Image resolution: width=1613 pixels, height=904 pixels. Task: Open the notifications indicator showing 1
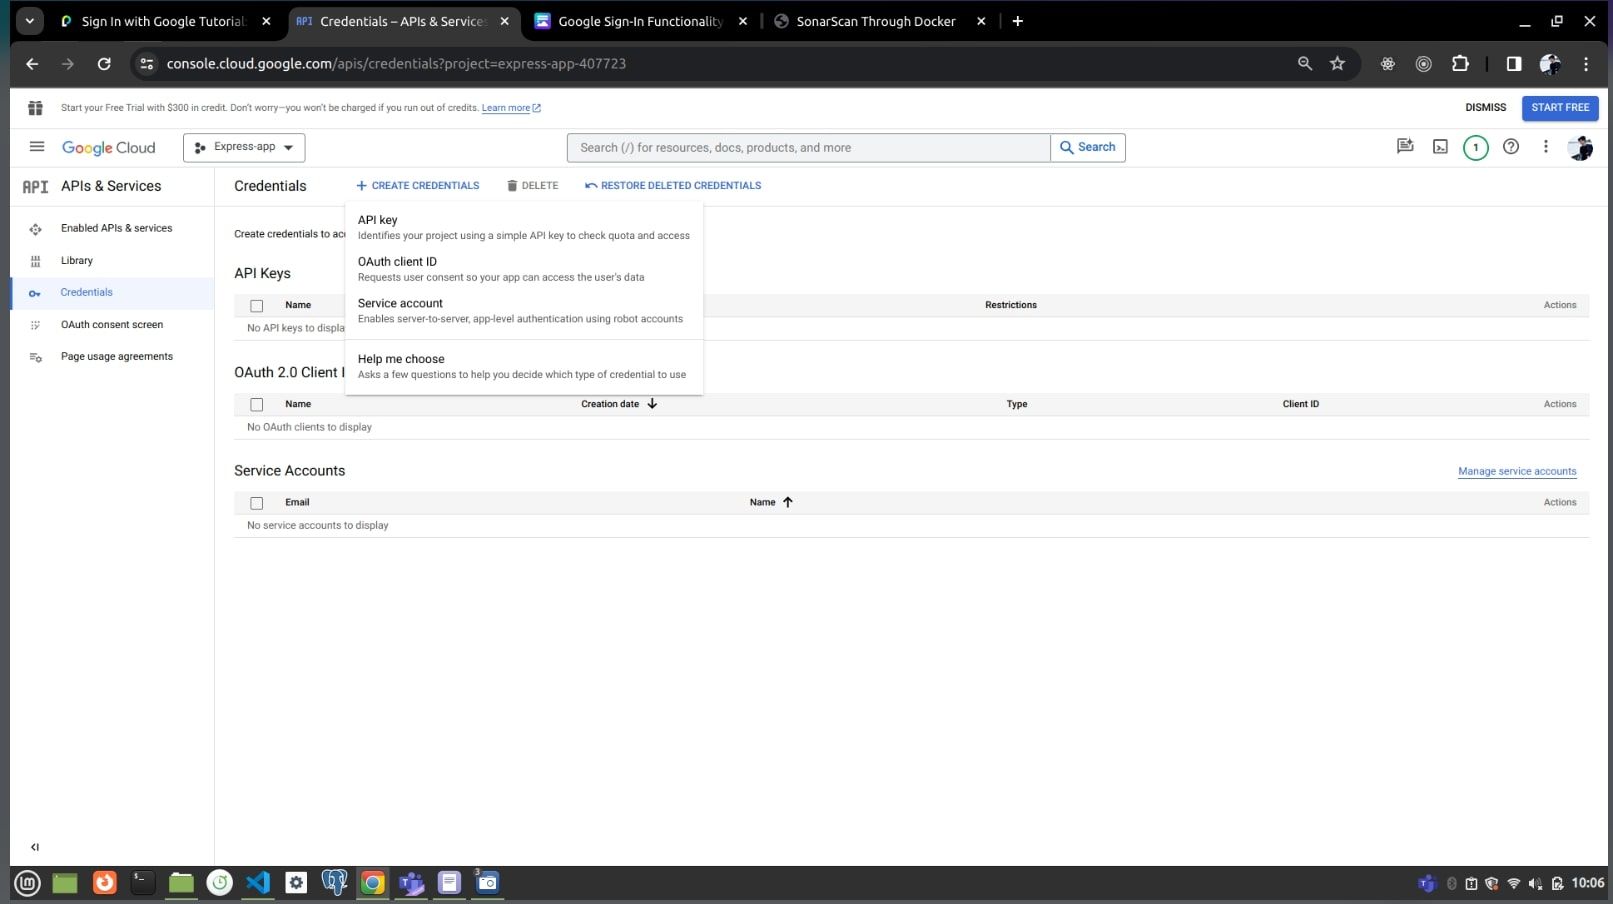click(1475, 148)
